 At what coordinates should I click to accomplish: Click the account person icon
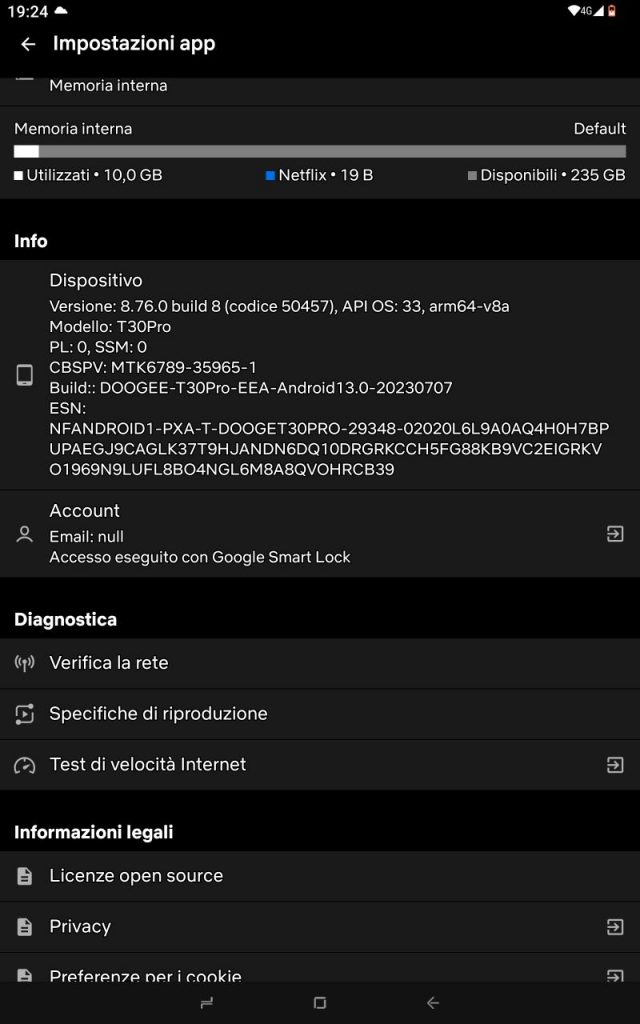(x=24, y=534)
